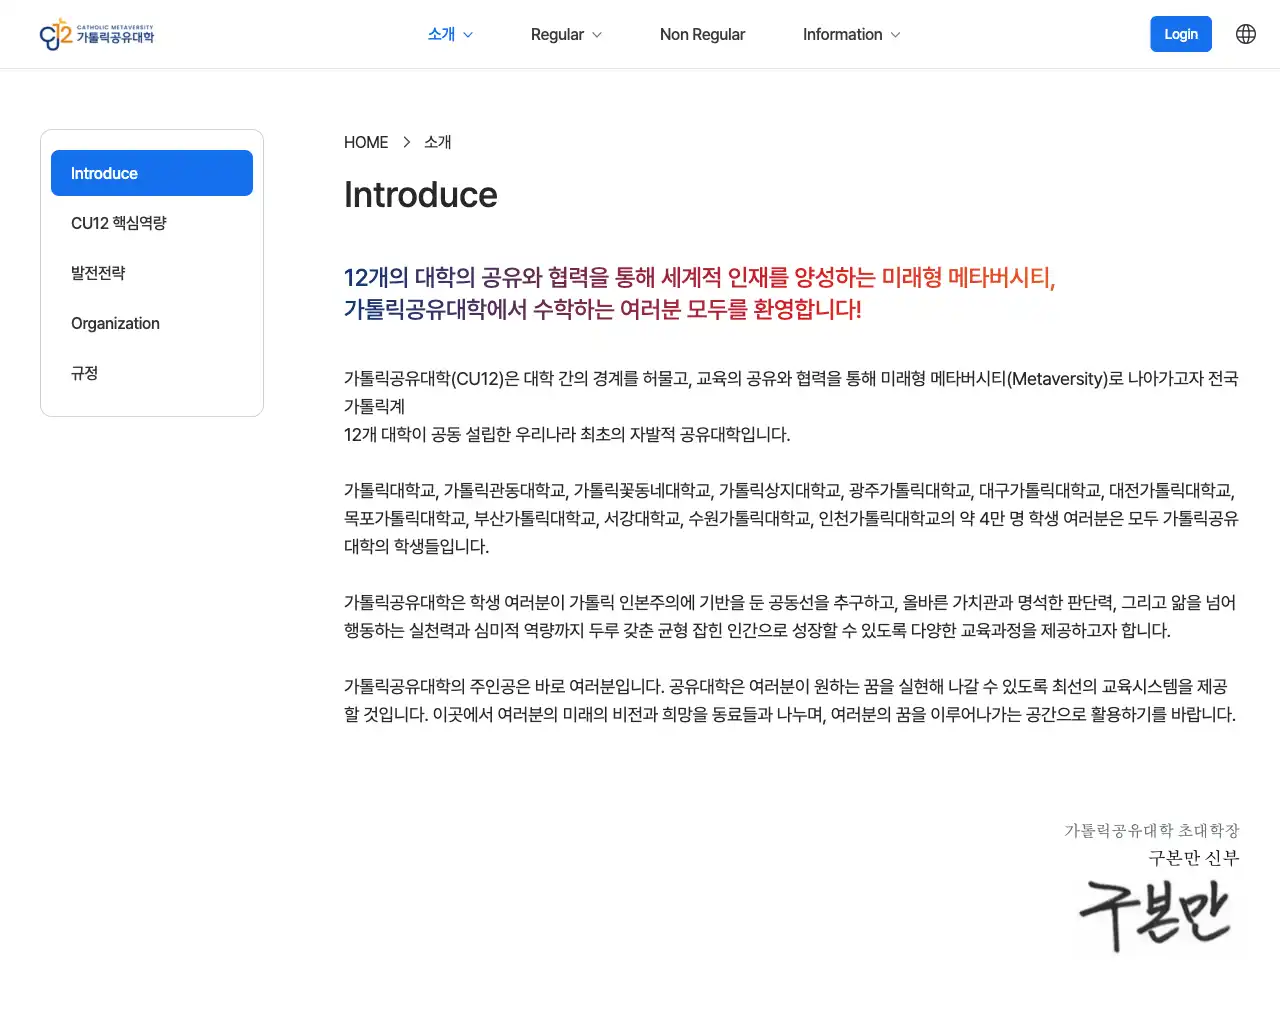Open Organization in the sidebar

(152, 323)
